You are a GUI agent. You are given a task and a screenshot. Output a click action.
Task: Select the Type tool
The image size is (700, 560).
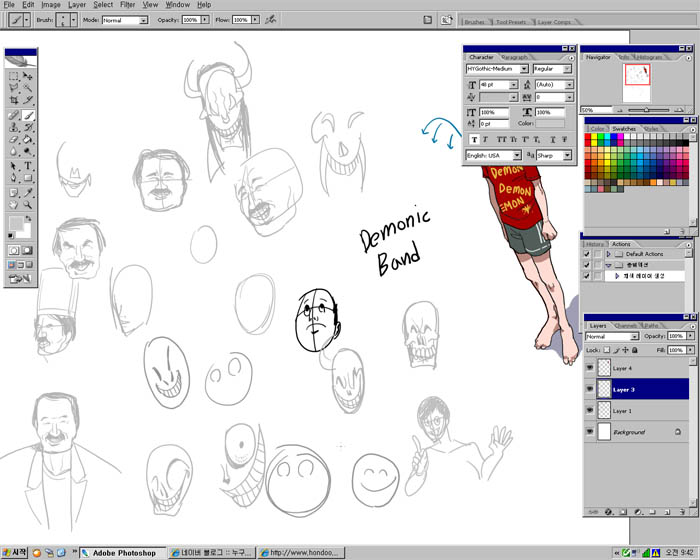pos(28,166)
